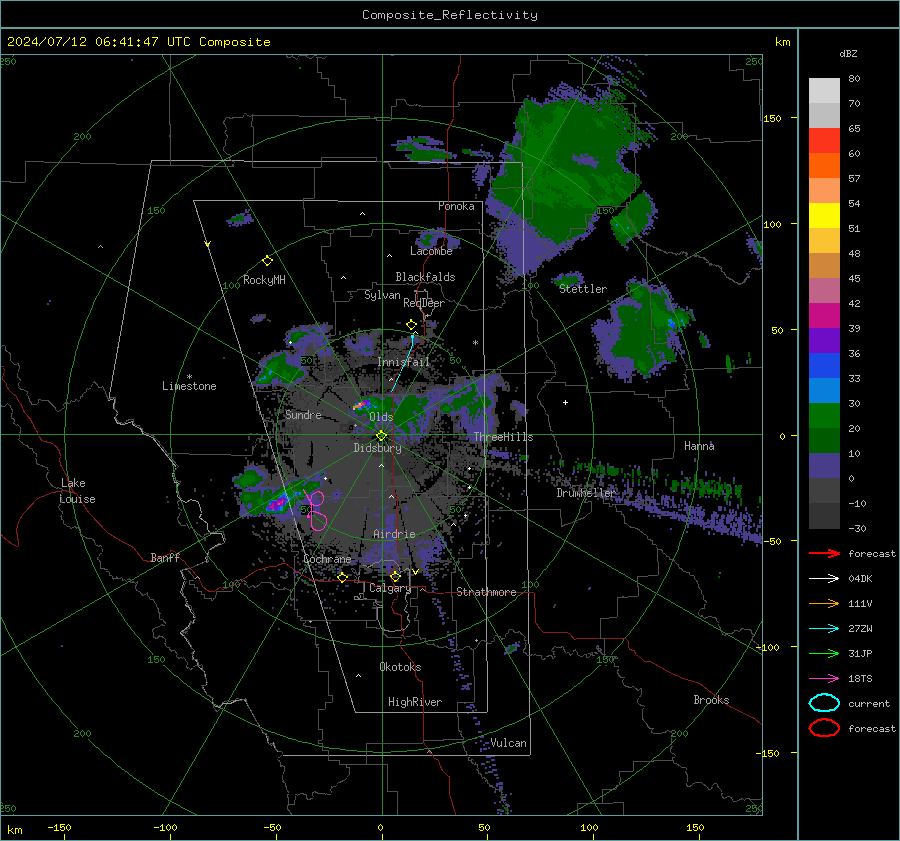Image resolution: width=900 pixels, height=841 pixels.
Task: Click yellow diamond marker near RockyMH
Action: click(267, 261)
